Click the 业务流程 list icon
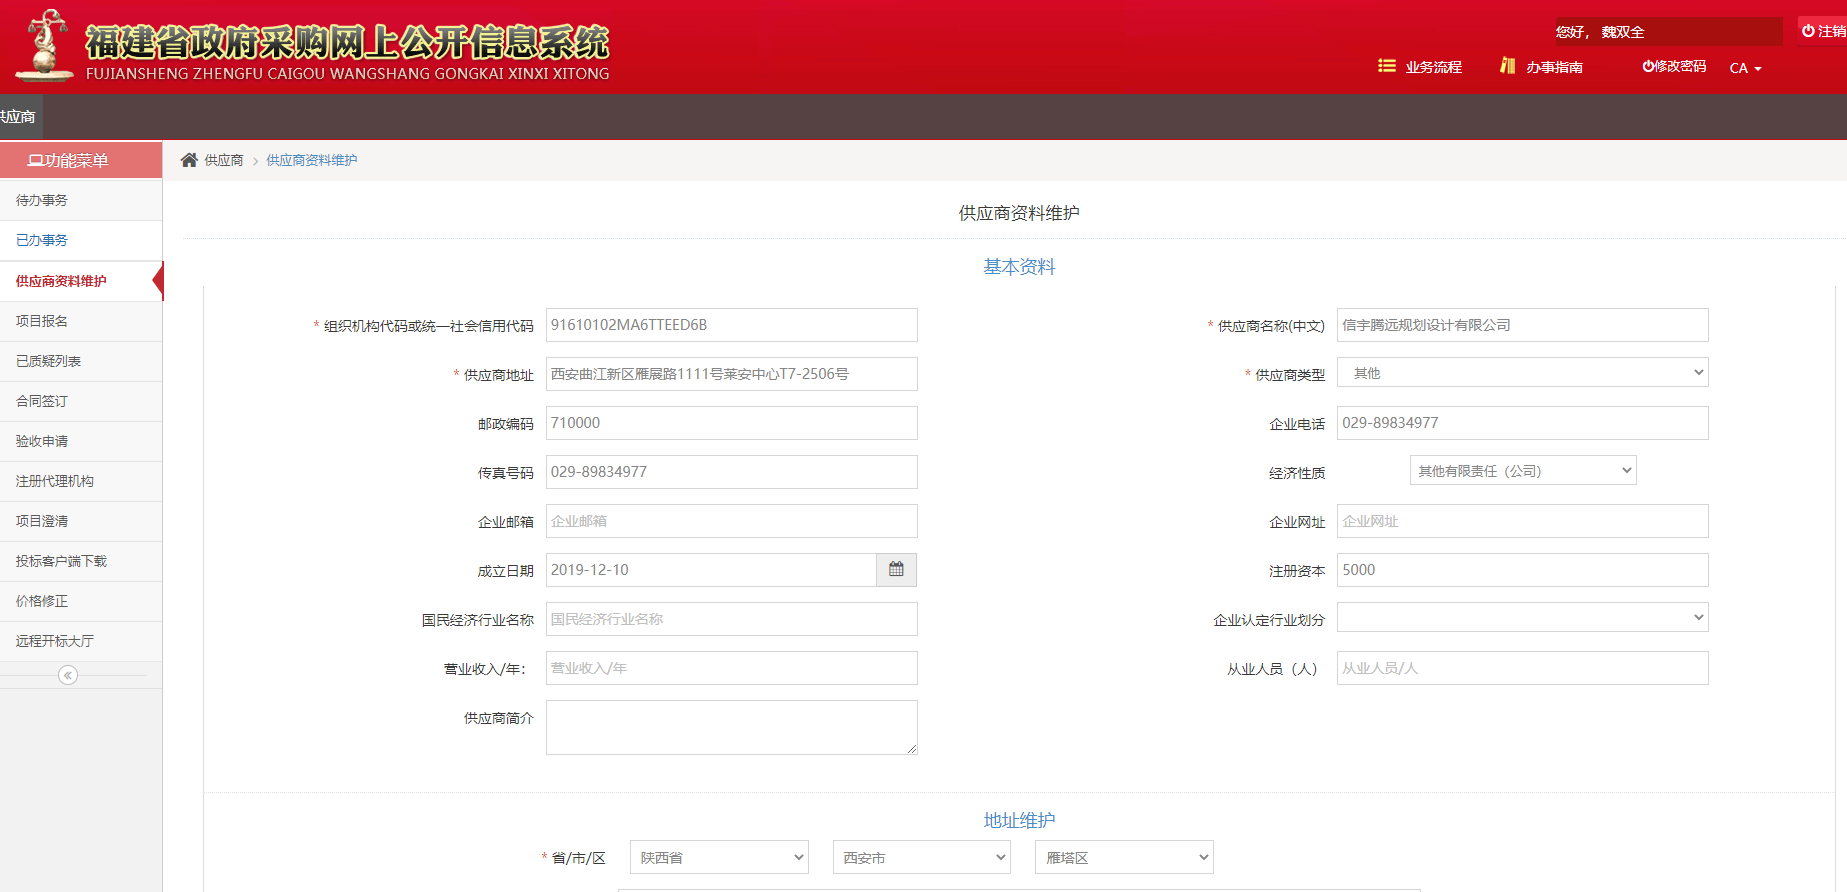1847x892 pixels. coord(1386,66)
